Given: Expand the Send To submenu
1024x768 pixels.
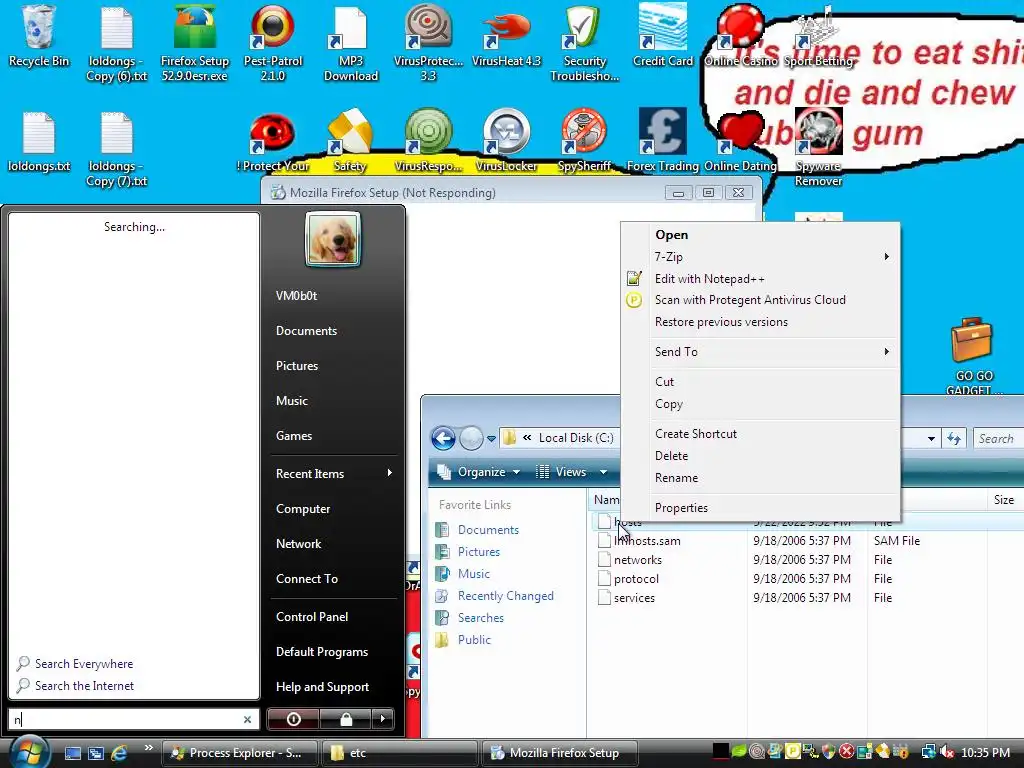Looking at the screenshot, I should (760, 351).
